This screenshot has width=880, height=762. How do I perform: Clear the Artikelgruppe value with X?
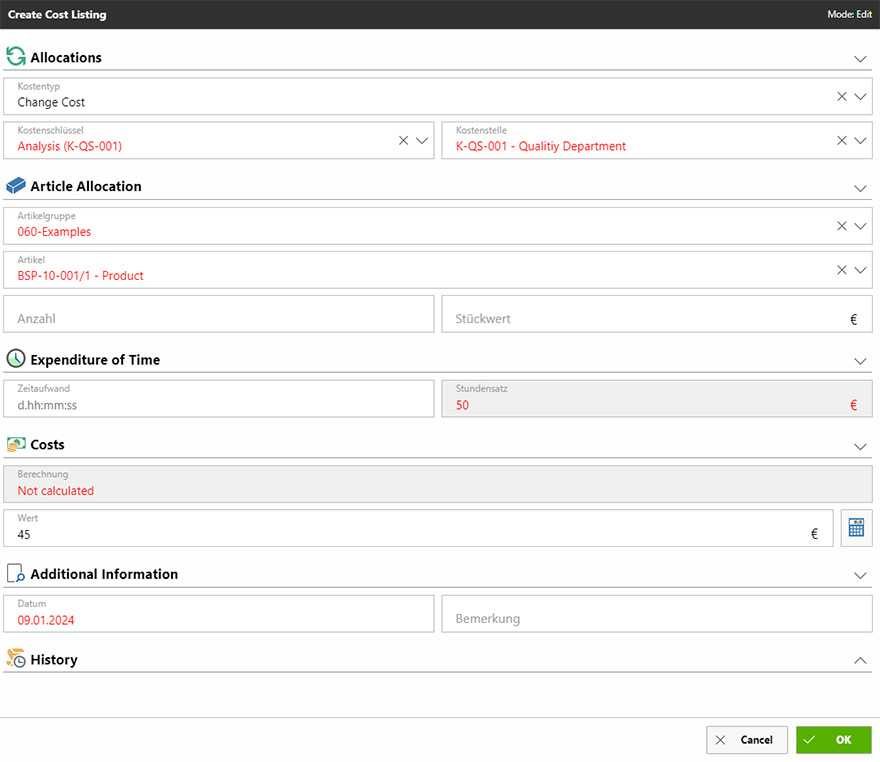click(x=842, y=226)
